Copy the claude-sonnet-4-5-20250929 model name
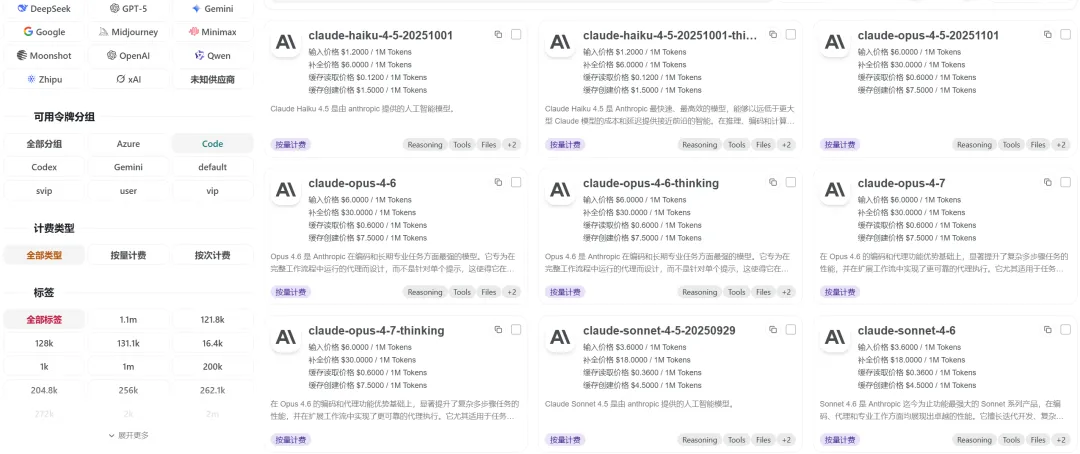This screenshot has height=454, width=1080. (773, 330)
